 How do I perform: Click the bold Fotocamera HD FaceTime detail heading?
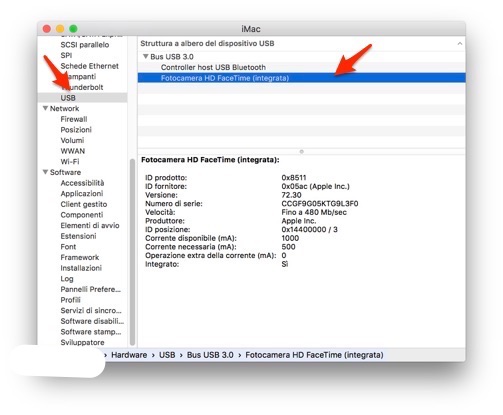click(210, 160)
